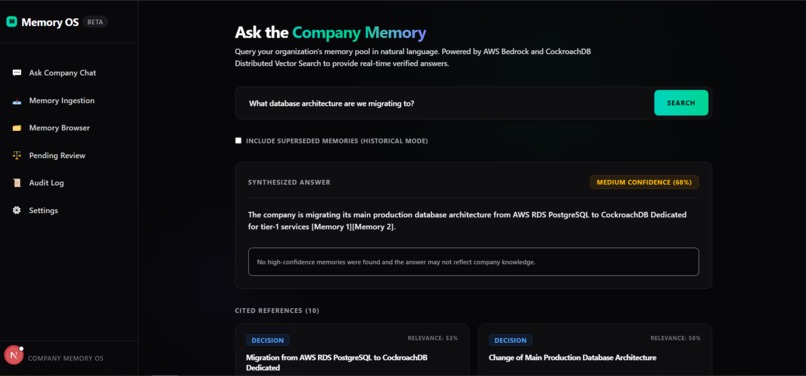Click the Pending Review scales icon
Screen dimensions: 806x376
point(17,155)
